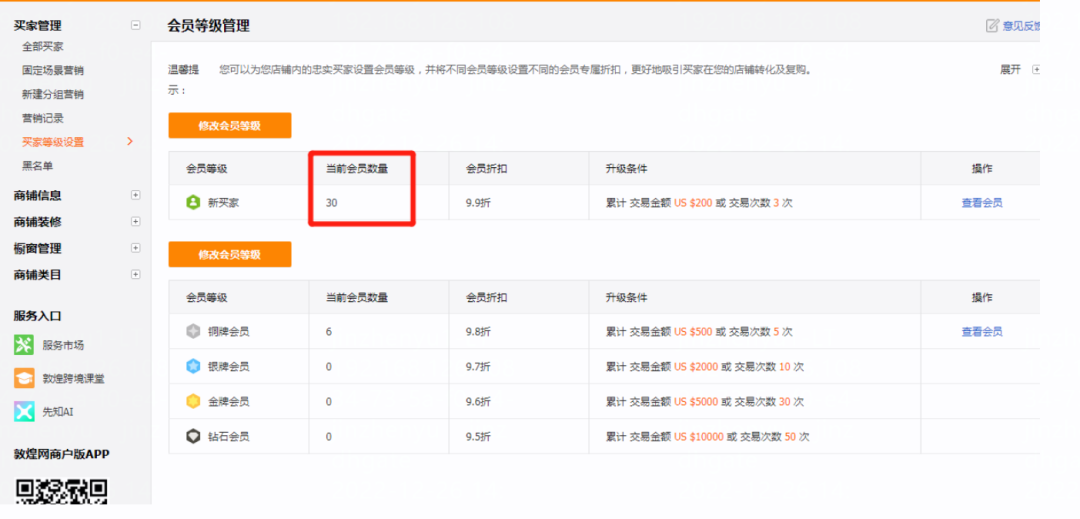The width and height of the screenshot is (1080, 519).
Task: Click the 新买家 member count 30
Action: 331,202
